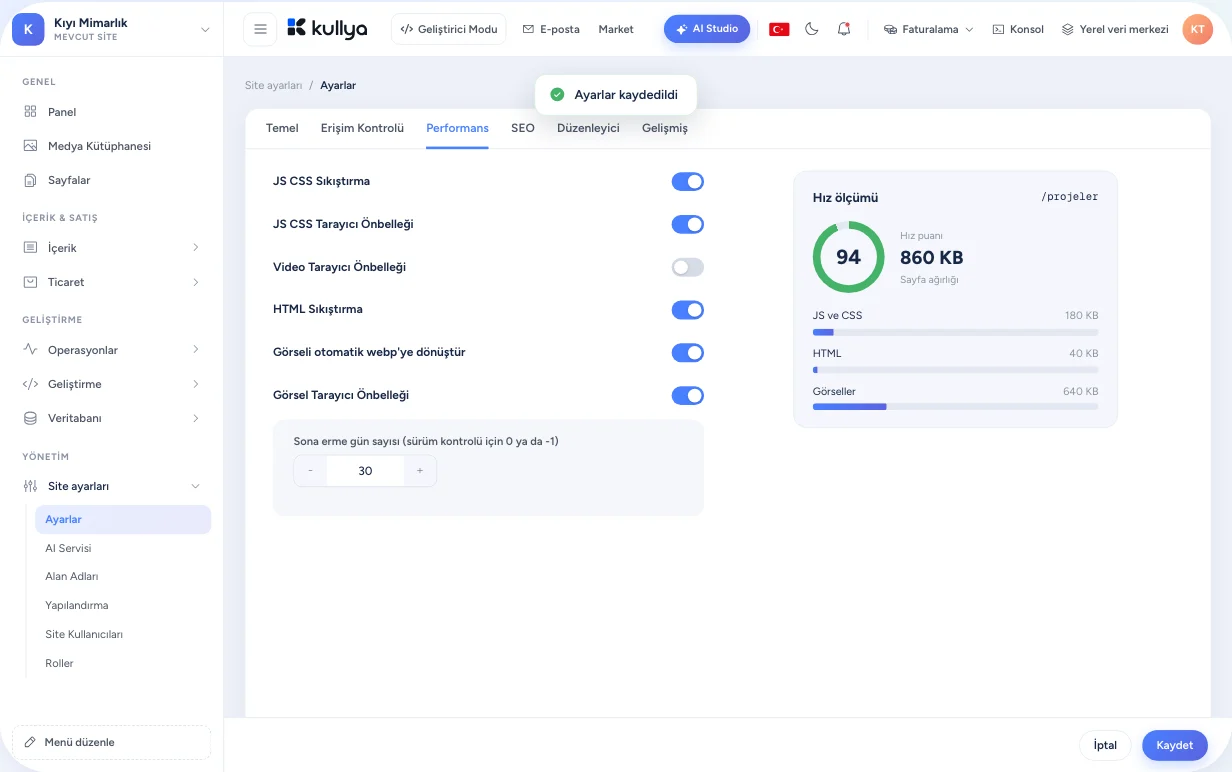
Task: Expand the Geliştirme sidebar menu
Action: 112,384
